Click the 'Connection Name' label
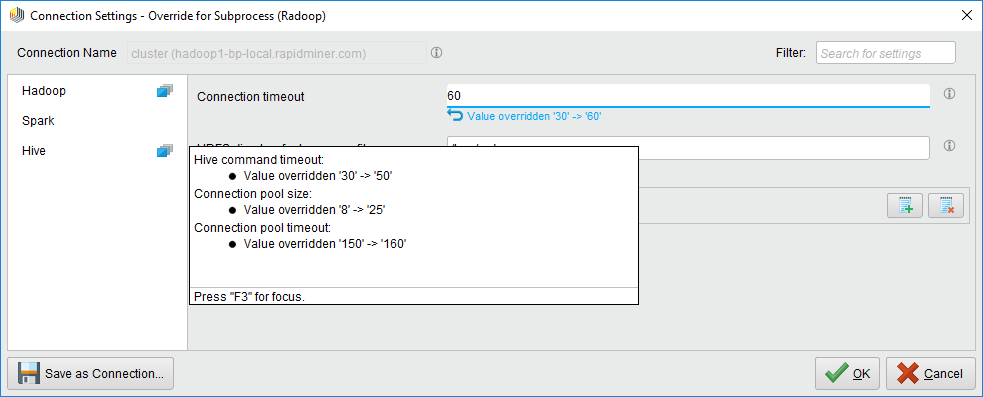Viewport: 983px width, 397px height. click(67, 53)
